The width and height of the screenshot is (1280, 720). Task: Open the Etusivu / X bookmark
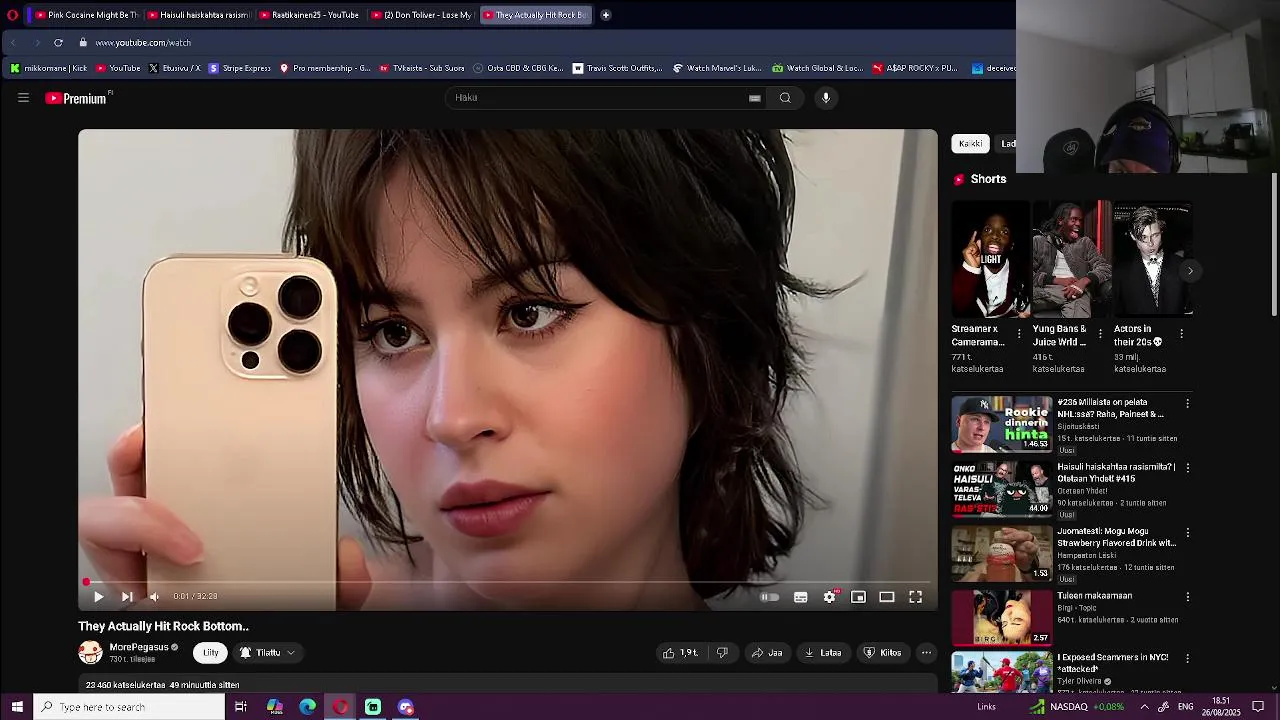[174, 68]
